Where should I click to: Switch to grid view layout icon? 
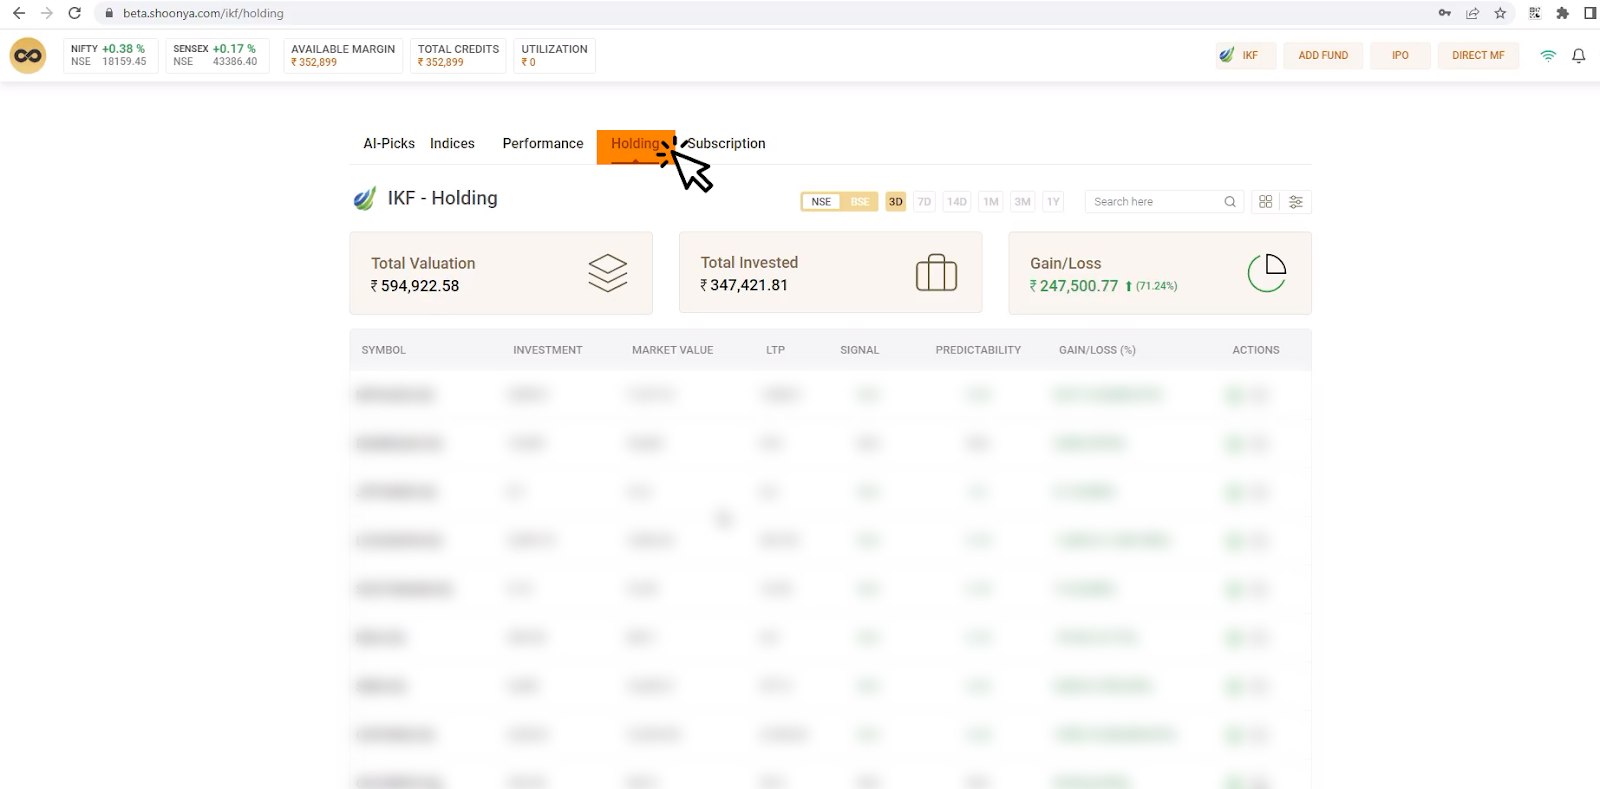pyautogui.click(x=1265, y=202)
